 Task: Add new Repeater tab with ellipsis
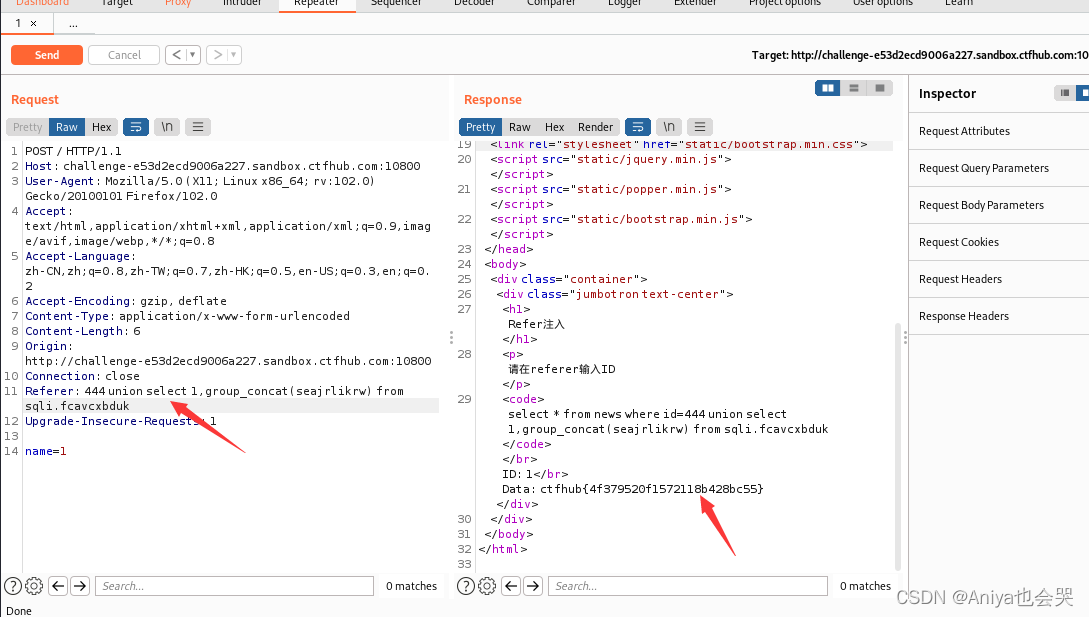click(x=73, y=24)
